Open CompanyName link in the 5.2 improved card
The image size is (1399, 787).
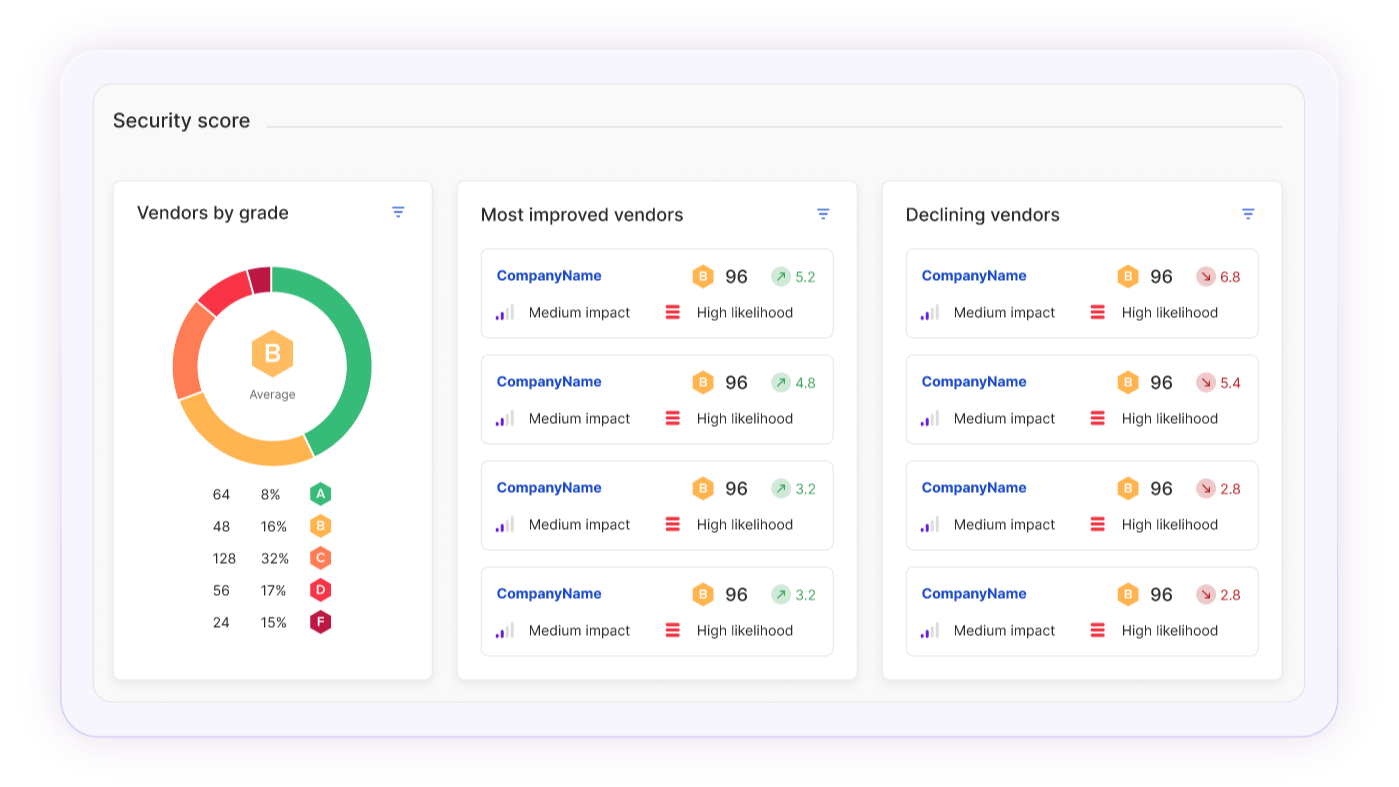[x=549, y=276]
